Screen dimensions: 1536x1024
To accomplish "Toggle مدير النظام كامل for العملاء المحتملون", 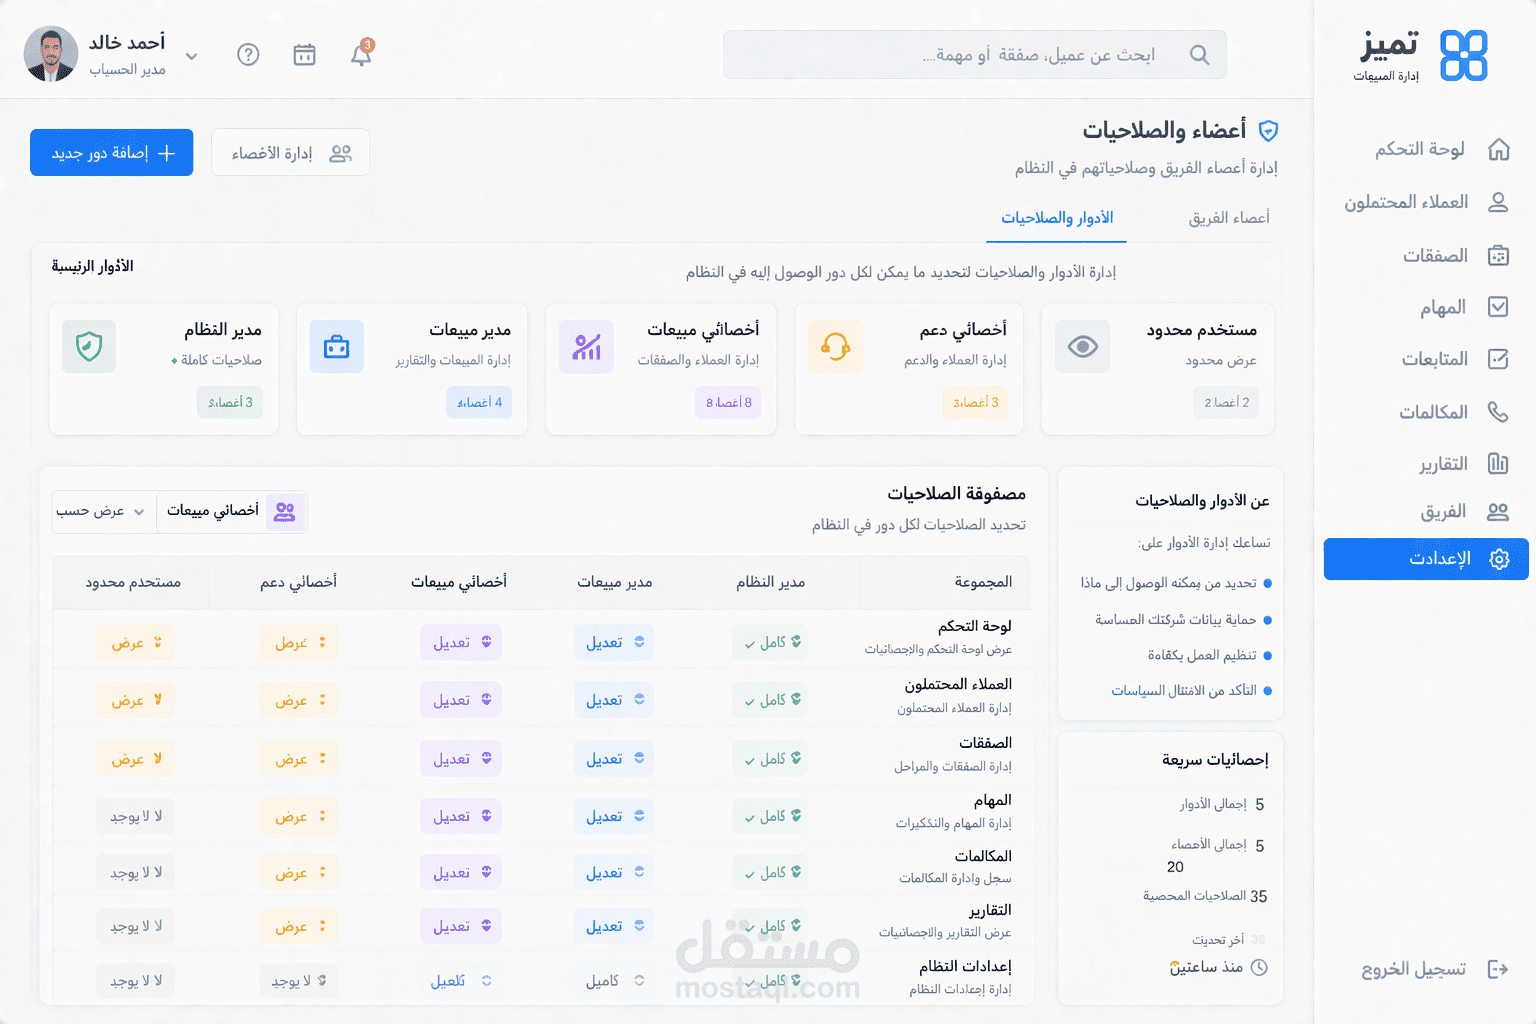I will point(770,700).
